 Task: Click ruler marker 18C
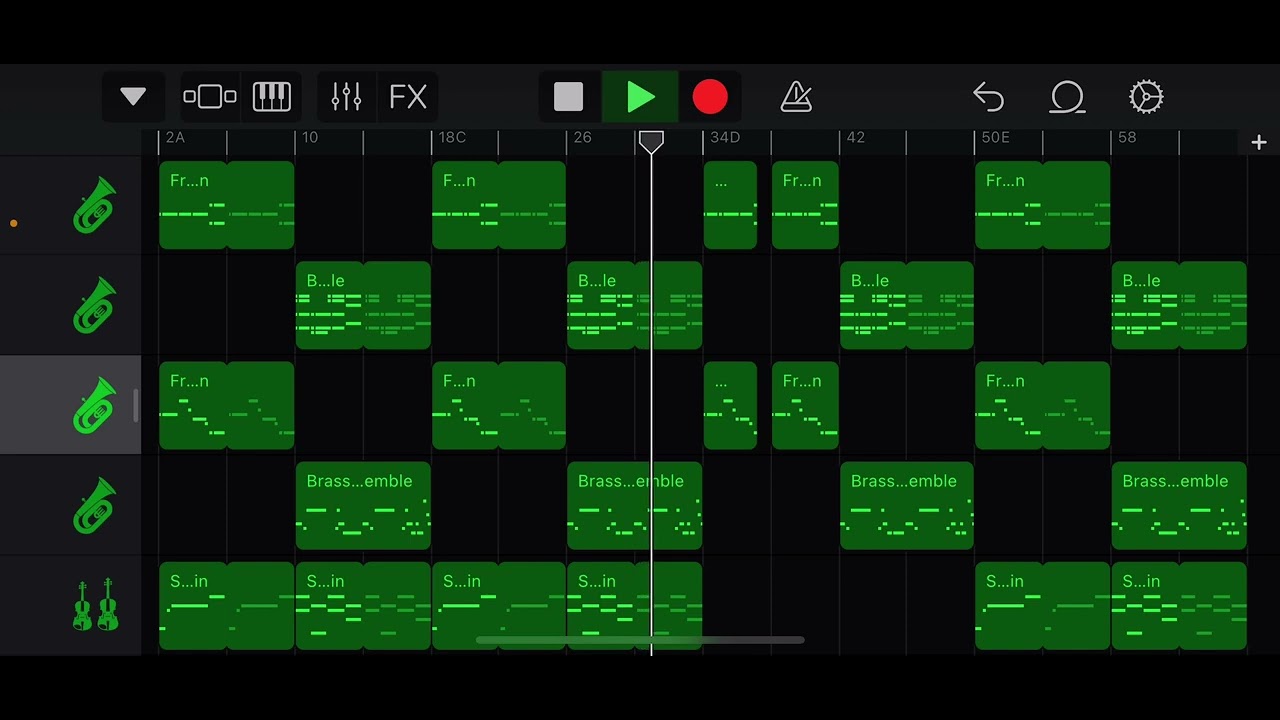(x=452, y=137)
